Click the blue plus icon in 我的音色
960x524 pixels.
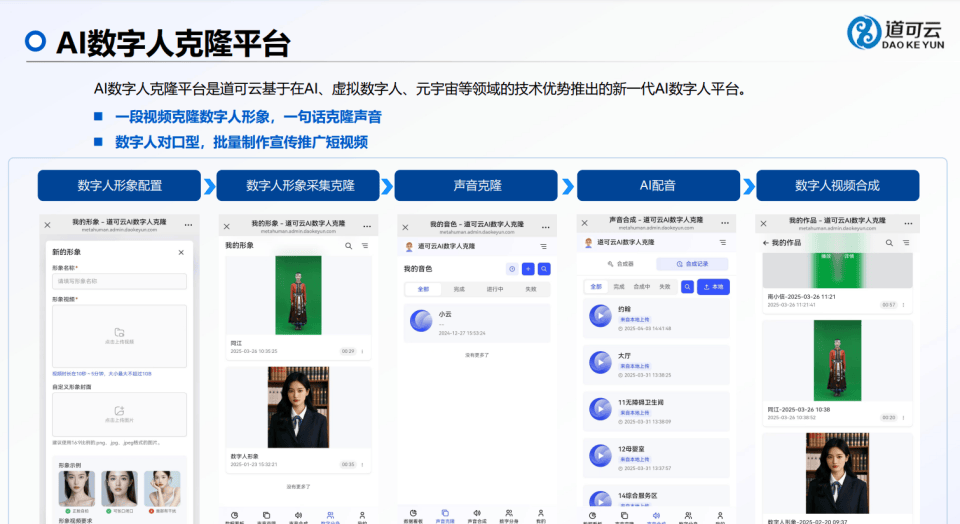click(528, 269)
